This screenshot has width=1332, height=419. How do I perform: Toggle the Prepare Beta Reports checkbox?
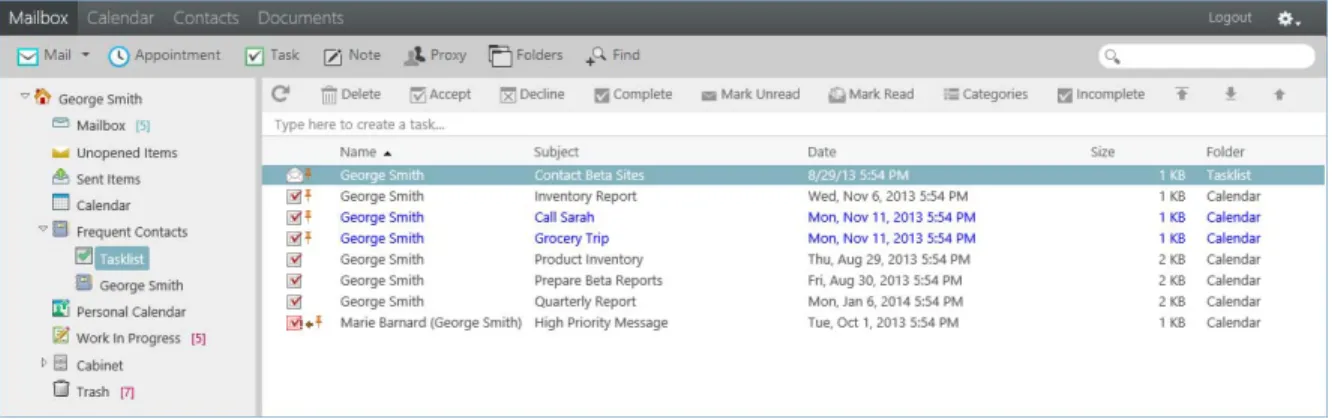(293, 280)
